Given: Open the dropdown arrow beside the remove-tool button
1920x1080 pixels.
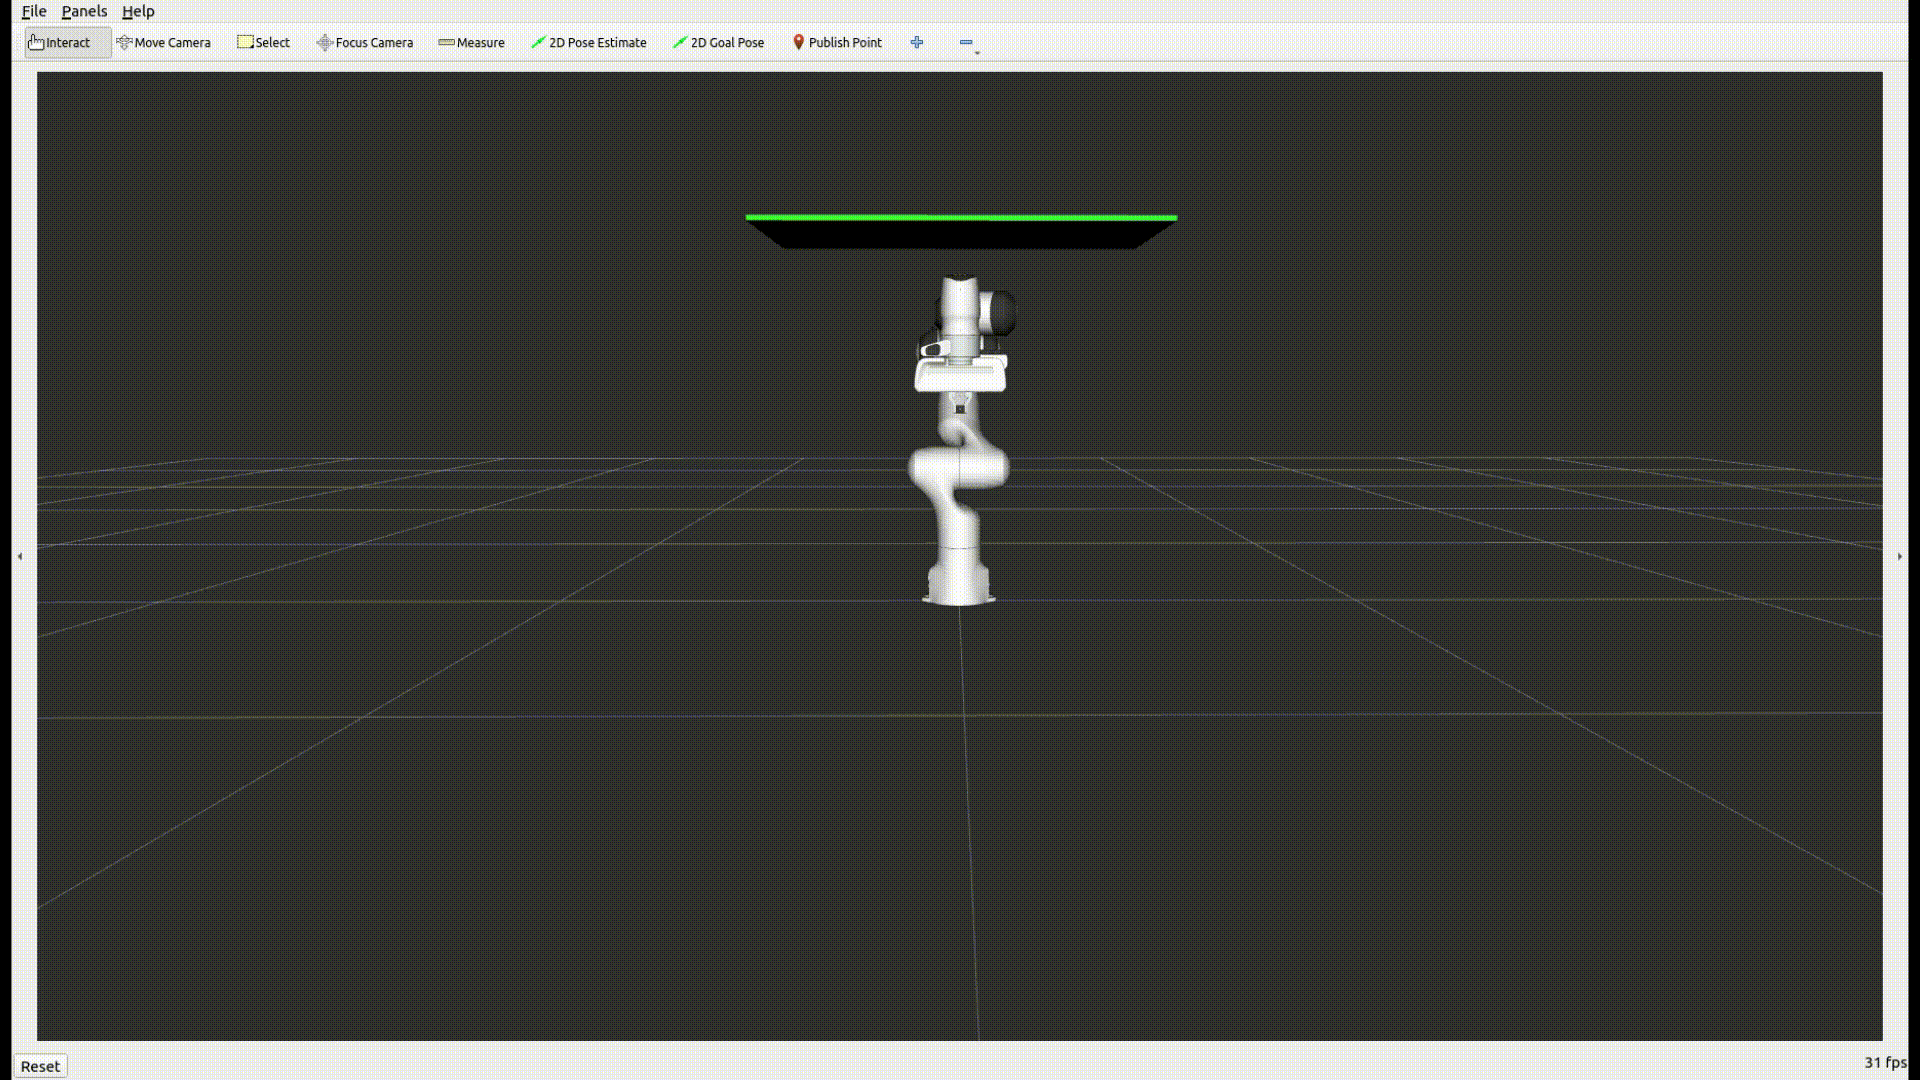Looking at the screenshot, I should coord(976,51).
